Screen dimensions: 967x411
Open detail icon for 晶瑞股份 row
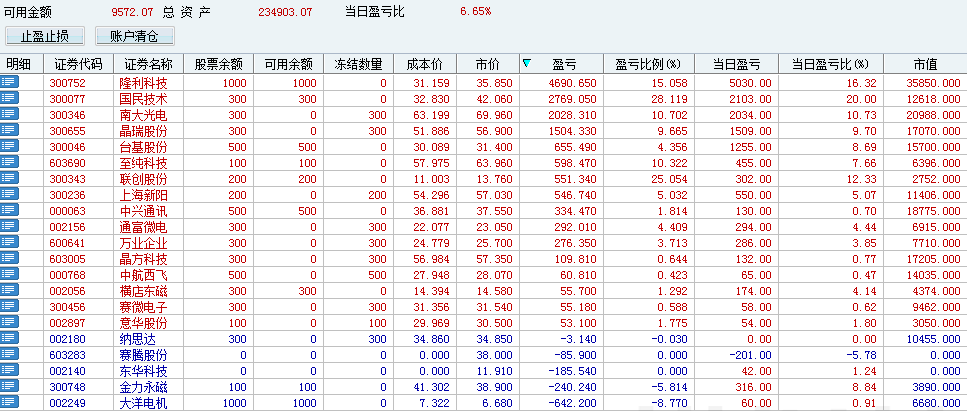tap(10, 130)
